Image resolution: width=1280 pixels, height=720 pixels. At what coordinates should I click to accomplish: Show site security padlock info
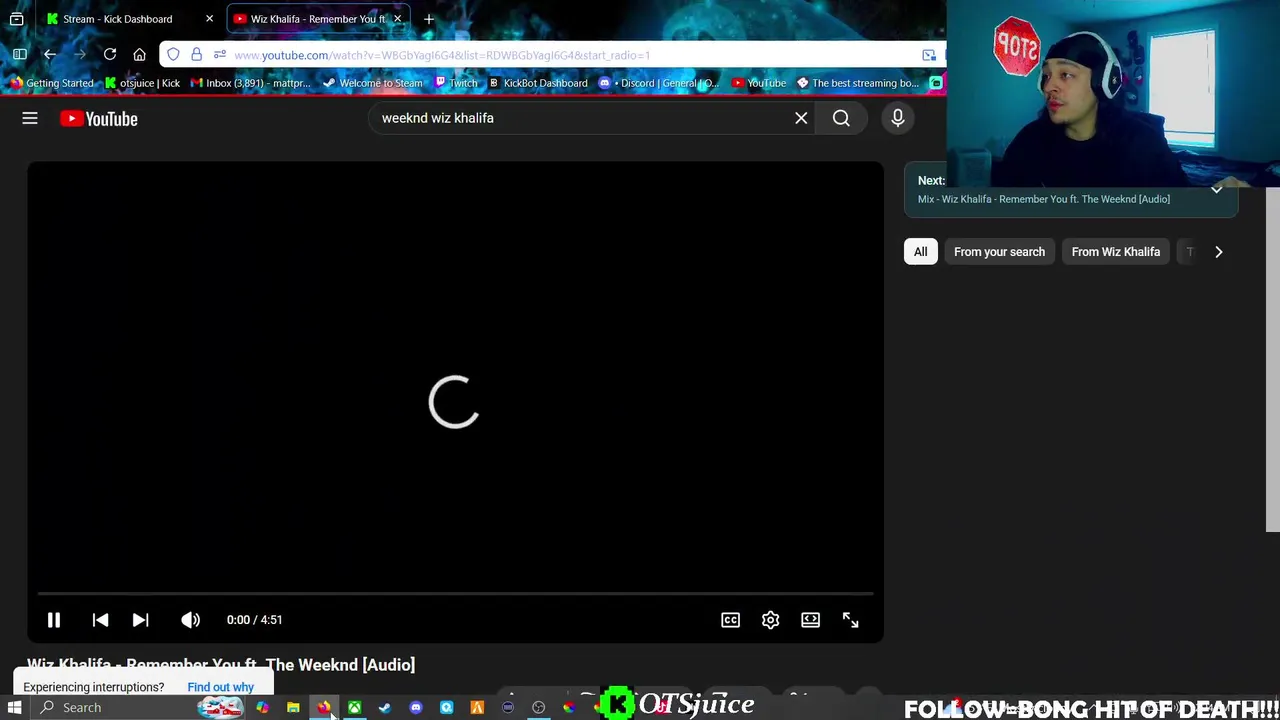coord(196,55)
